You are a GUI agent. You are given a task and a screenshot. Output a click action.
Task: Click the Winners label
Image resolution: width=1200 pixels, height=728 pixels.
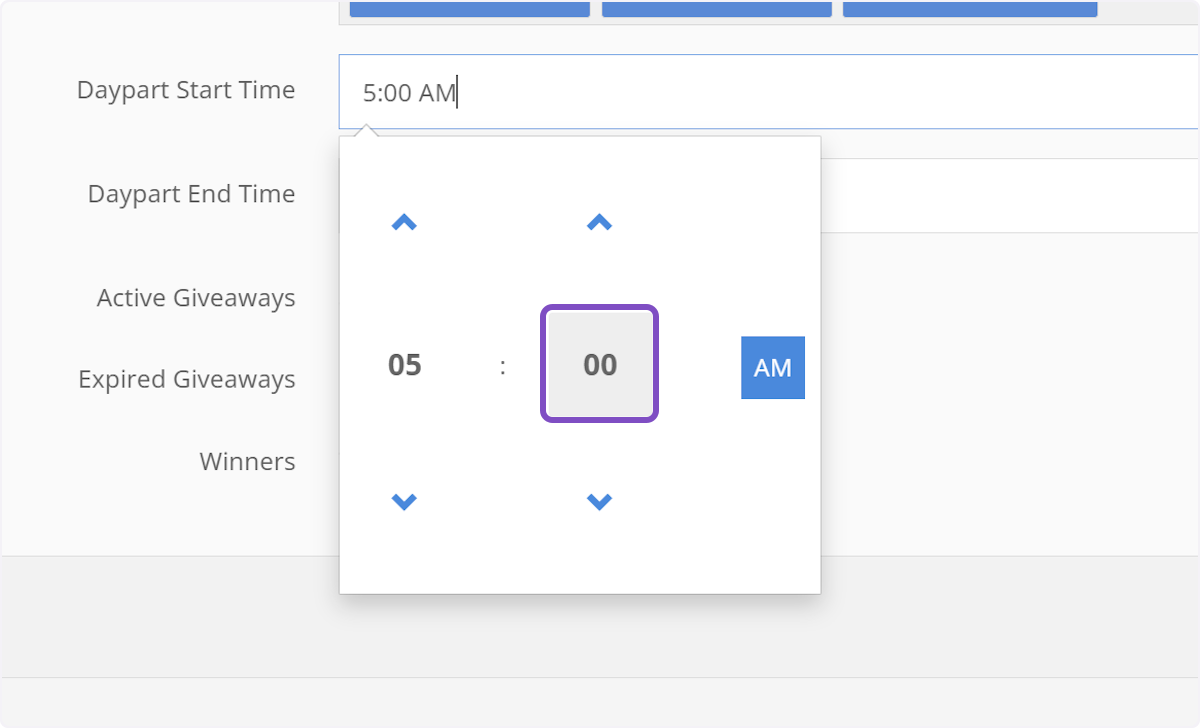coord(247,462)
